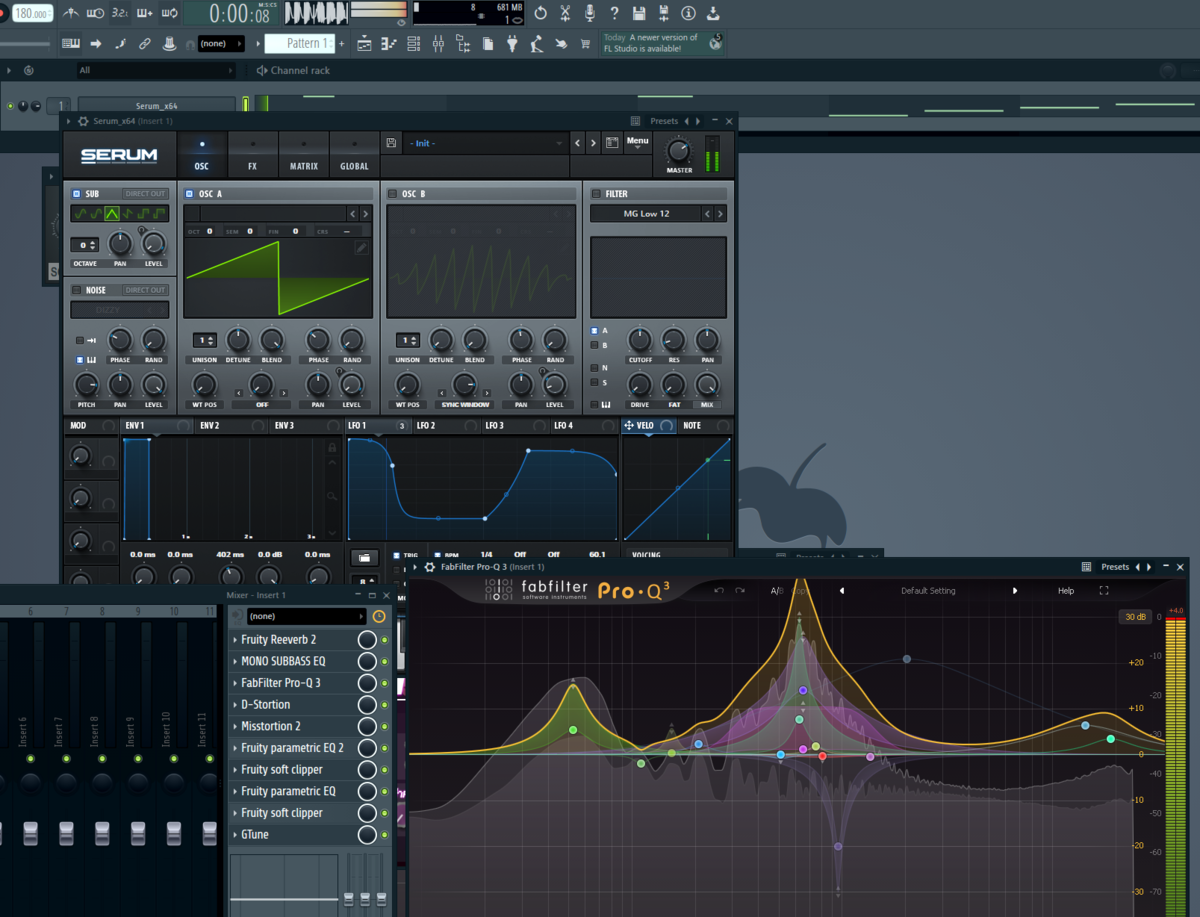1200x917 pixels.
Task: Open the mixer input (none) dropdown
Action: pyautogui.click(x=306, y=617)
